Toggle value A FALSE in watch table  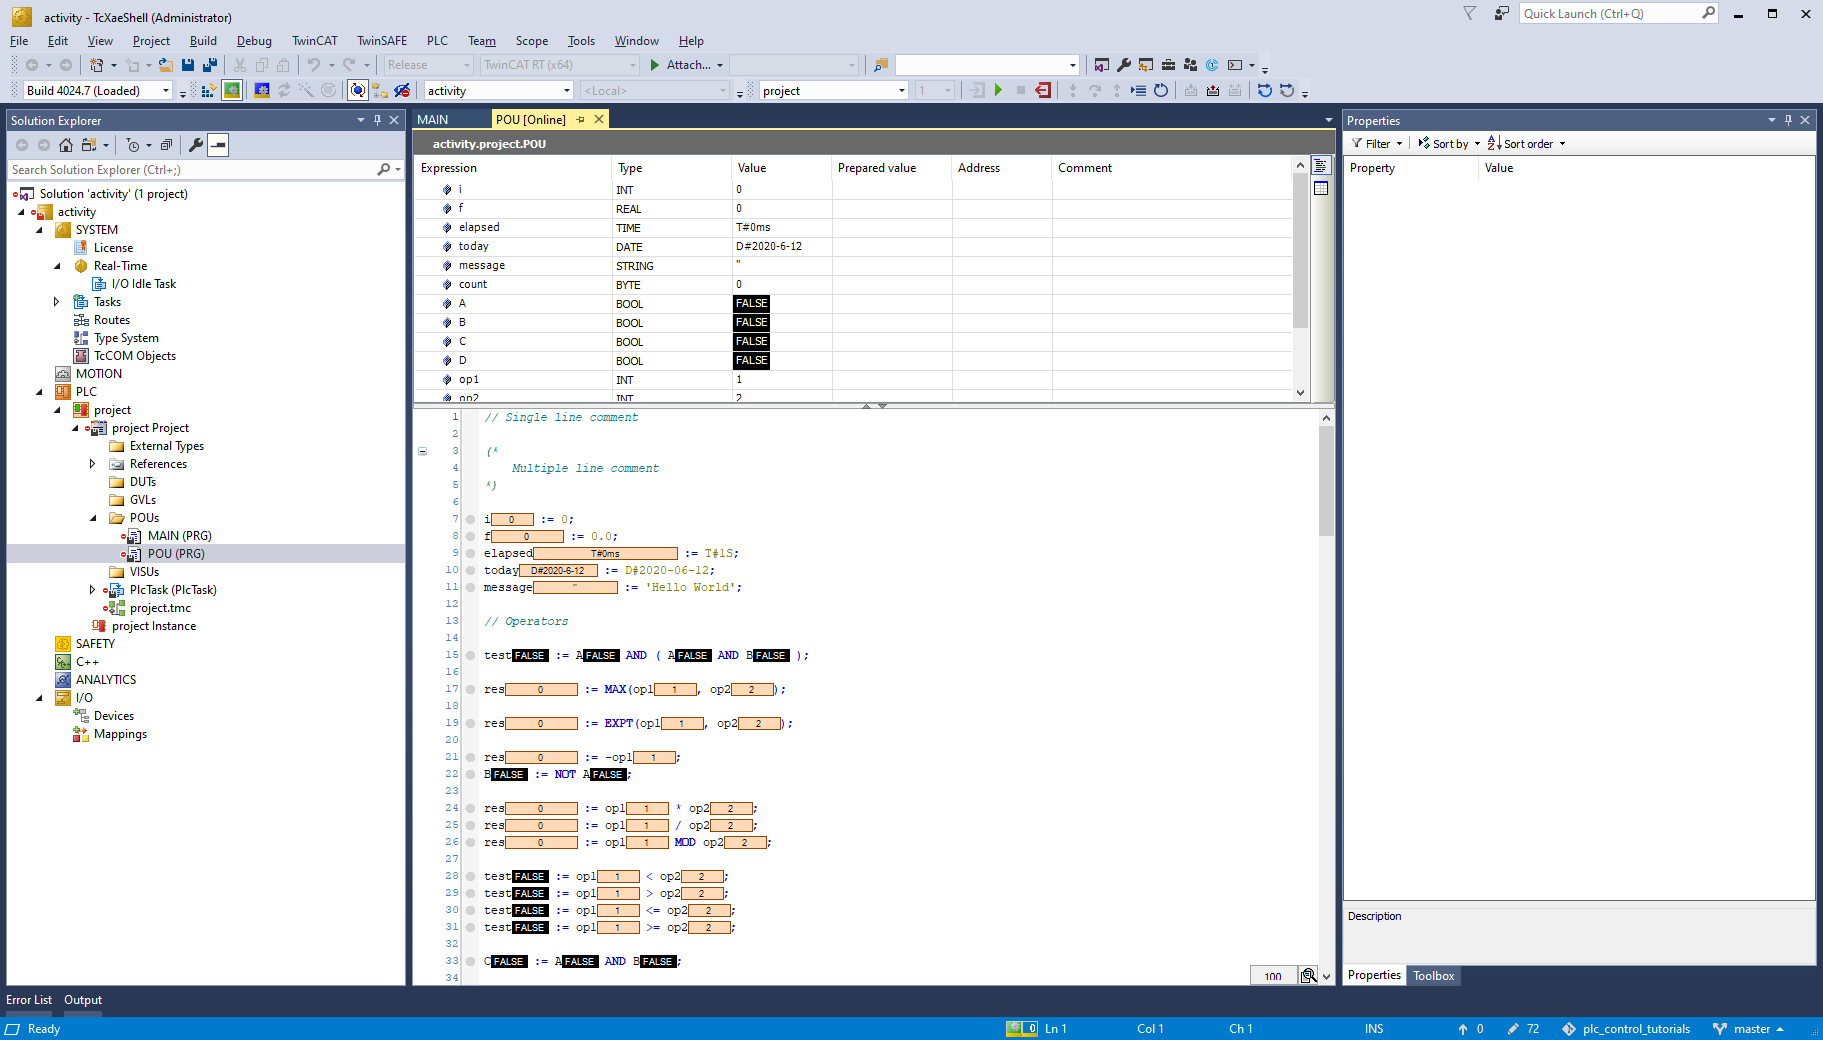click(751, 304)
